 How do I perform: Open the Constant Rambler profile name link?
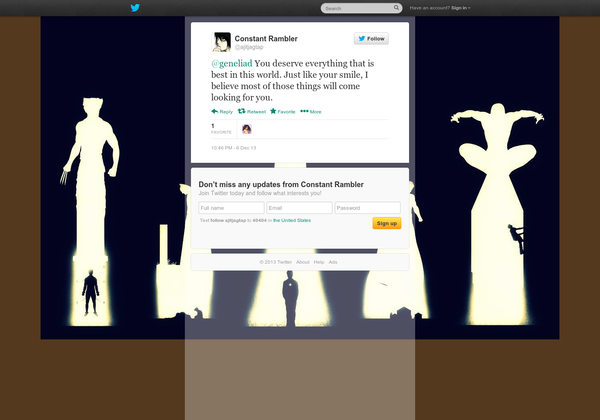[266, 39]
